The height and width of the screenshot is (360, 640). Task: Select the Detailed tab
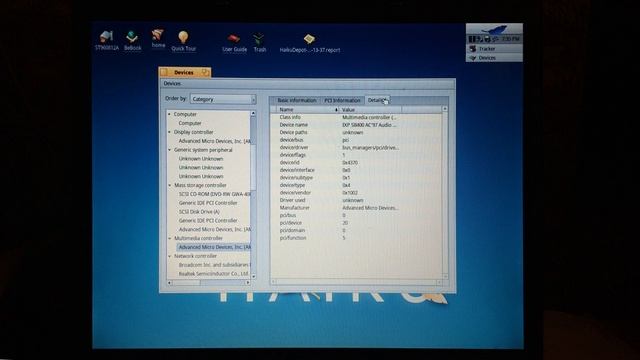pyautogui.click(x=377, y=100)
